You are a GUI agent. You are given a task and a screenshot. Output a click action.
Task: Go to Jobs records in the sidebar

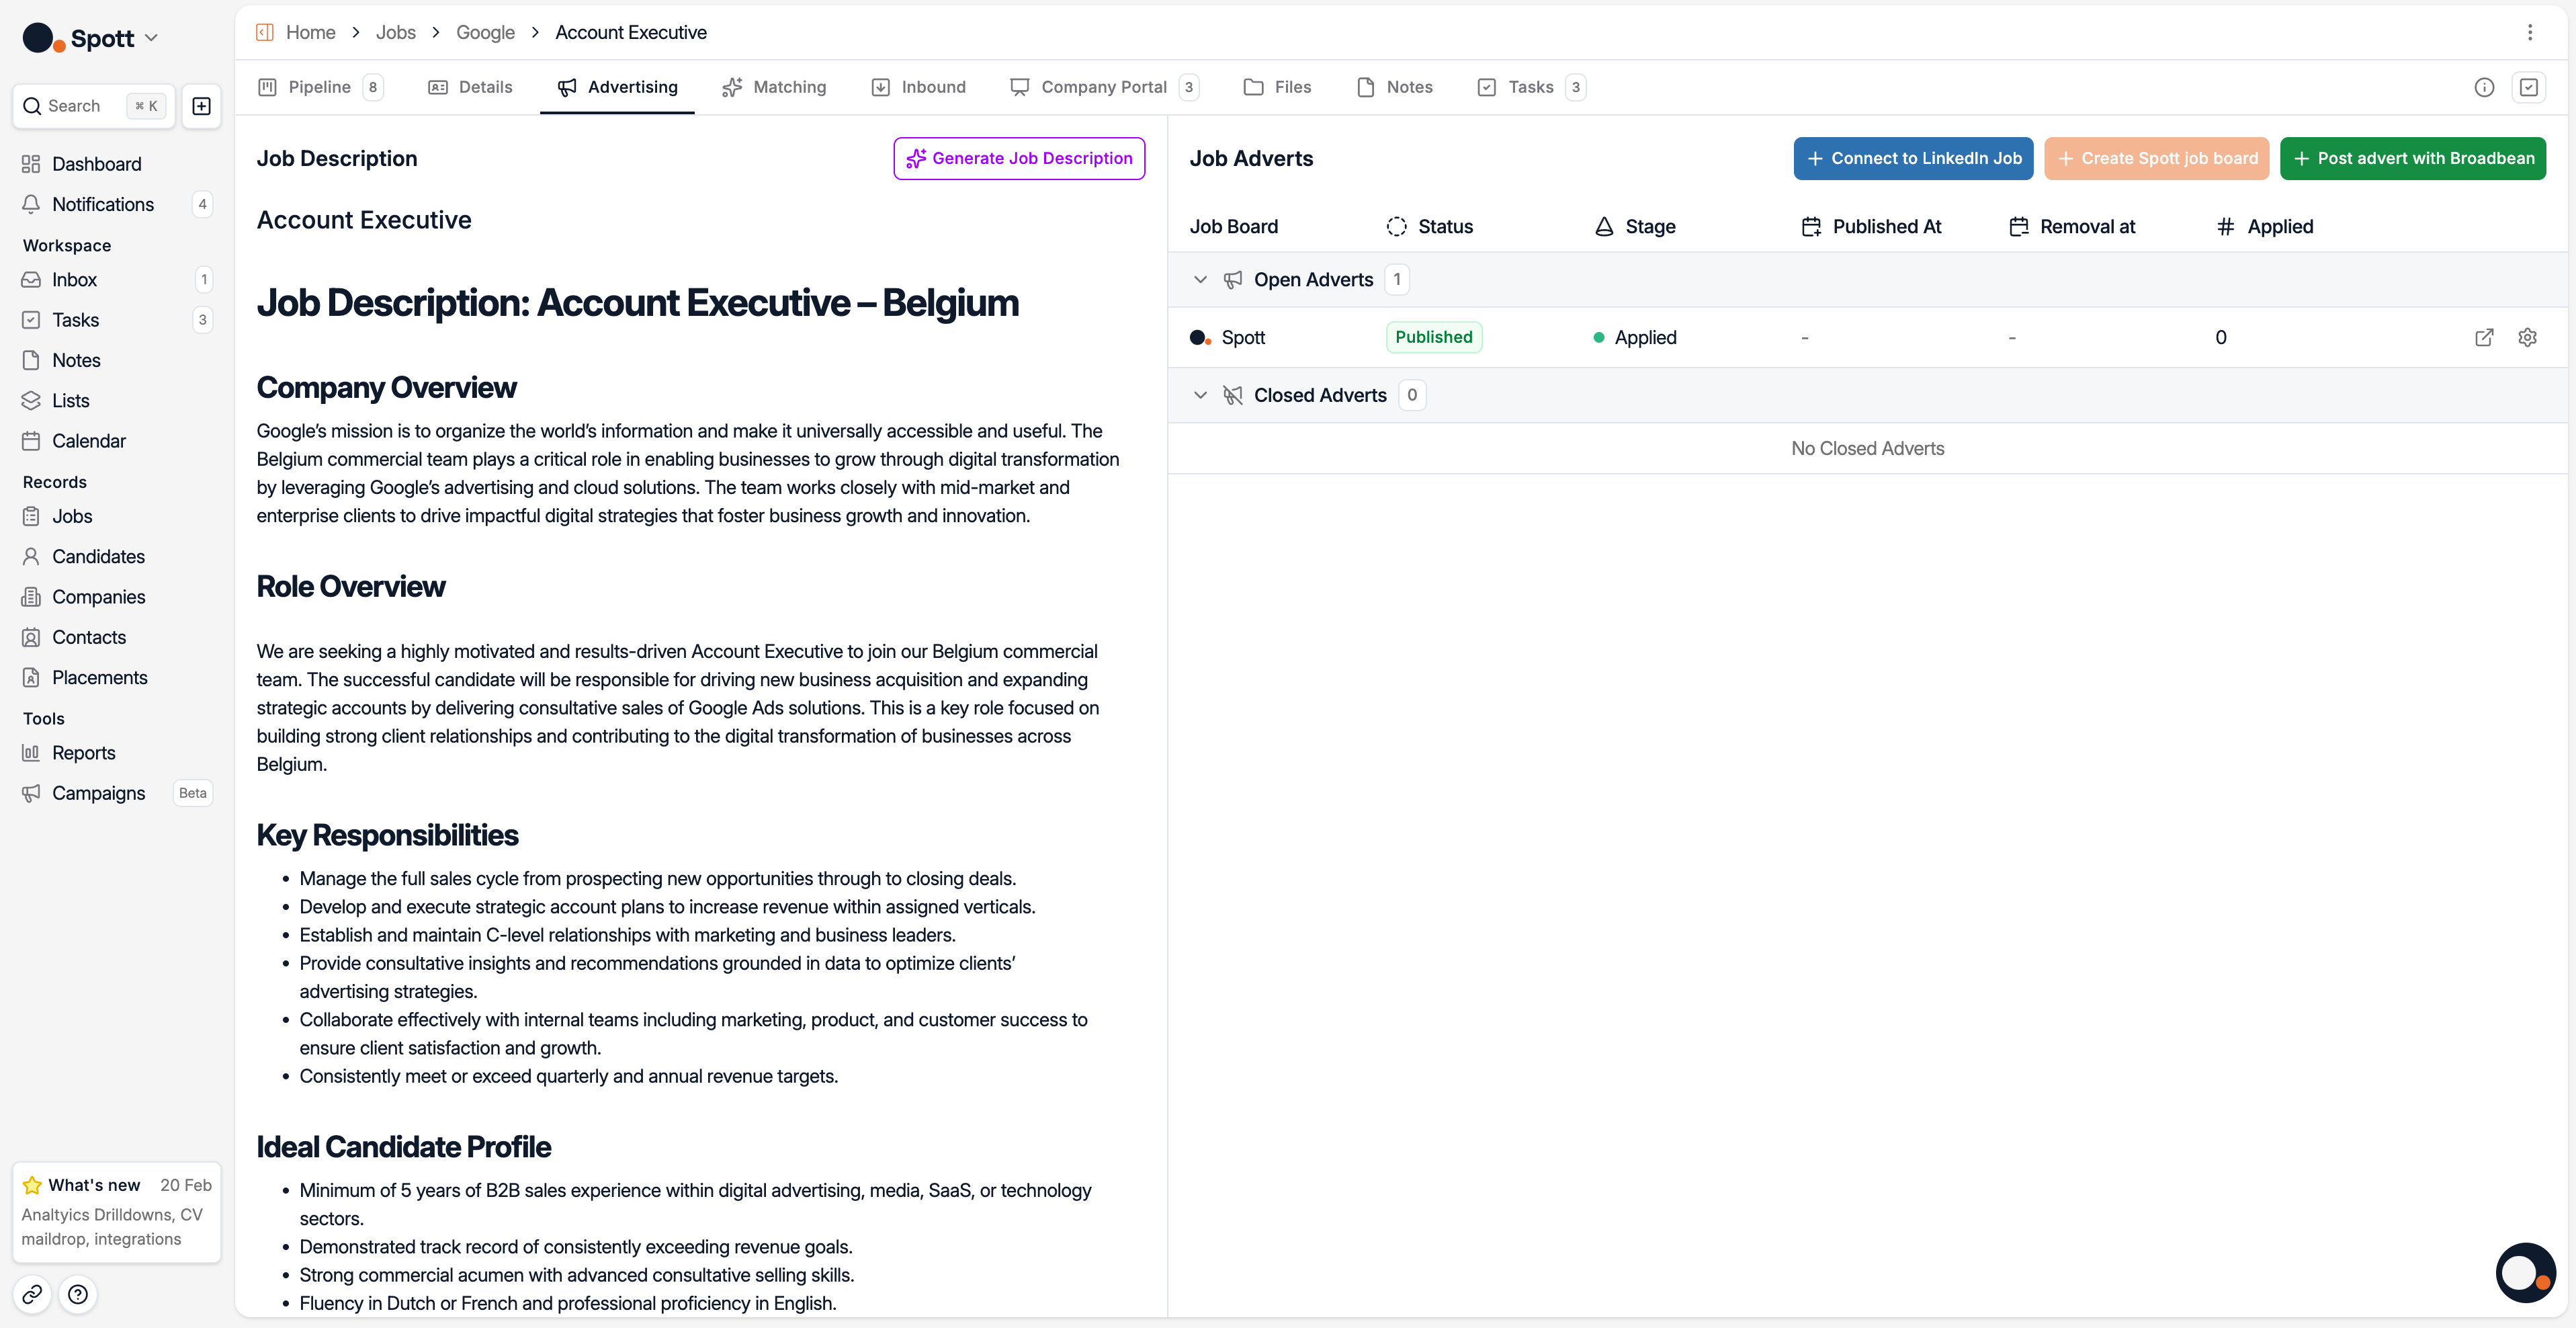(117, 516)
